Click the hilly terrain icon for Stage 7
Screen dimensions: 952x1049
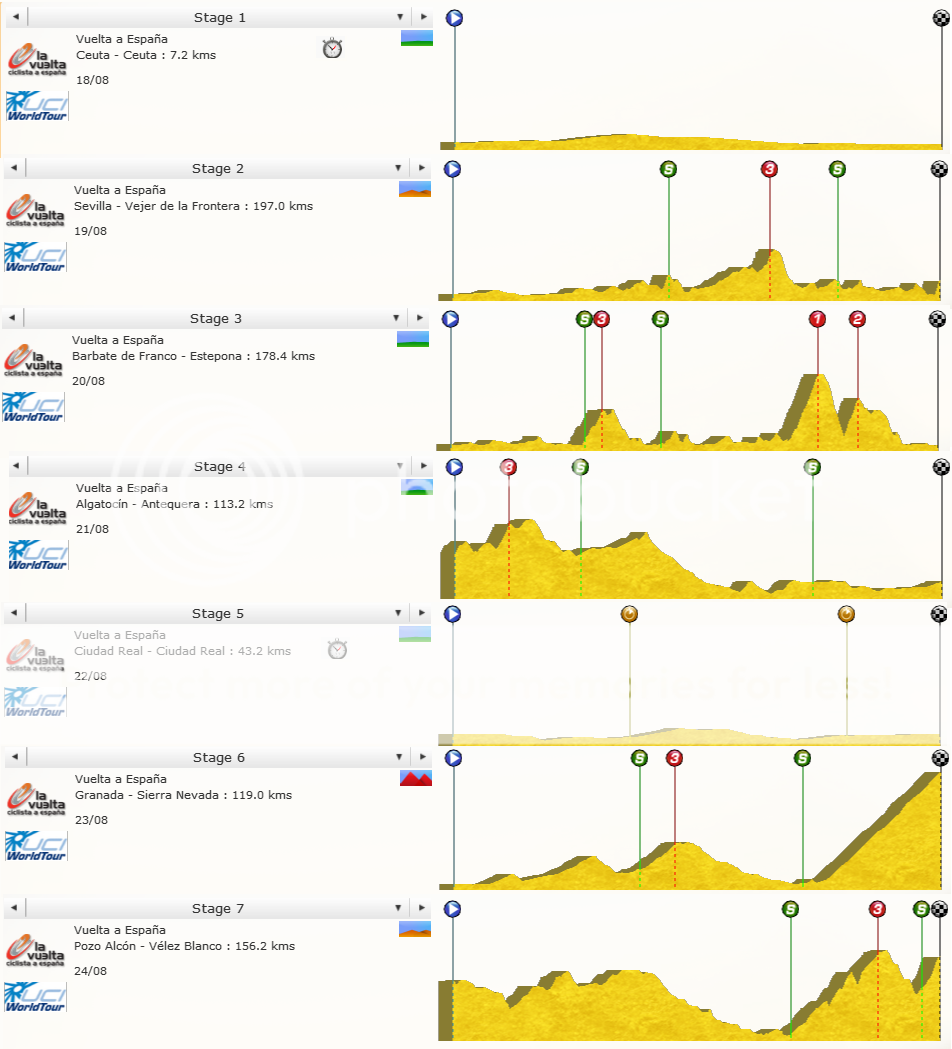pyautogui.click(x=417, y=927)
